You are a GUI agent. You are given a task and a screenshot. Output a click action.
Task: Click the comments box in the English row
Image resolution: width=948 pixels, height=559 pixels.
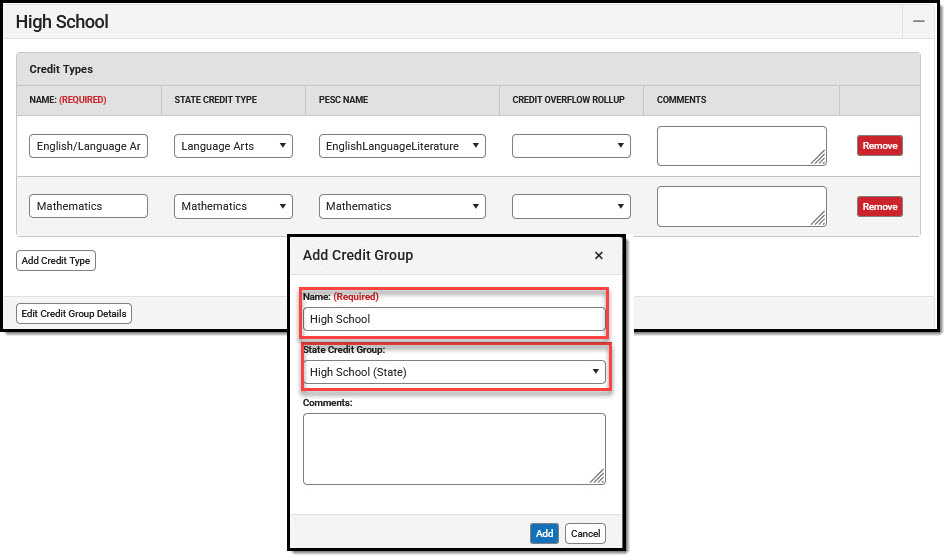pos(742,146)
